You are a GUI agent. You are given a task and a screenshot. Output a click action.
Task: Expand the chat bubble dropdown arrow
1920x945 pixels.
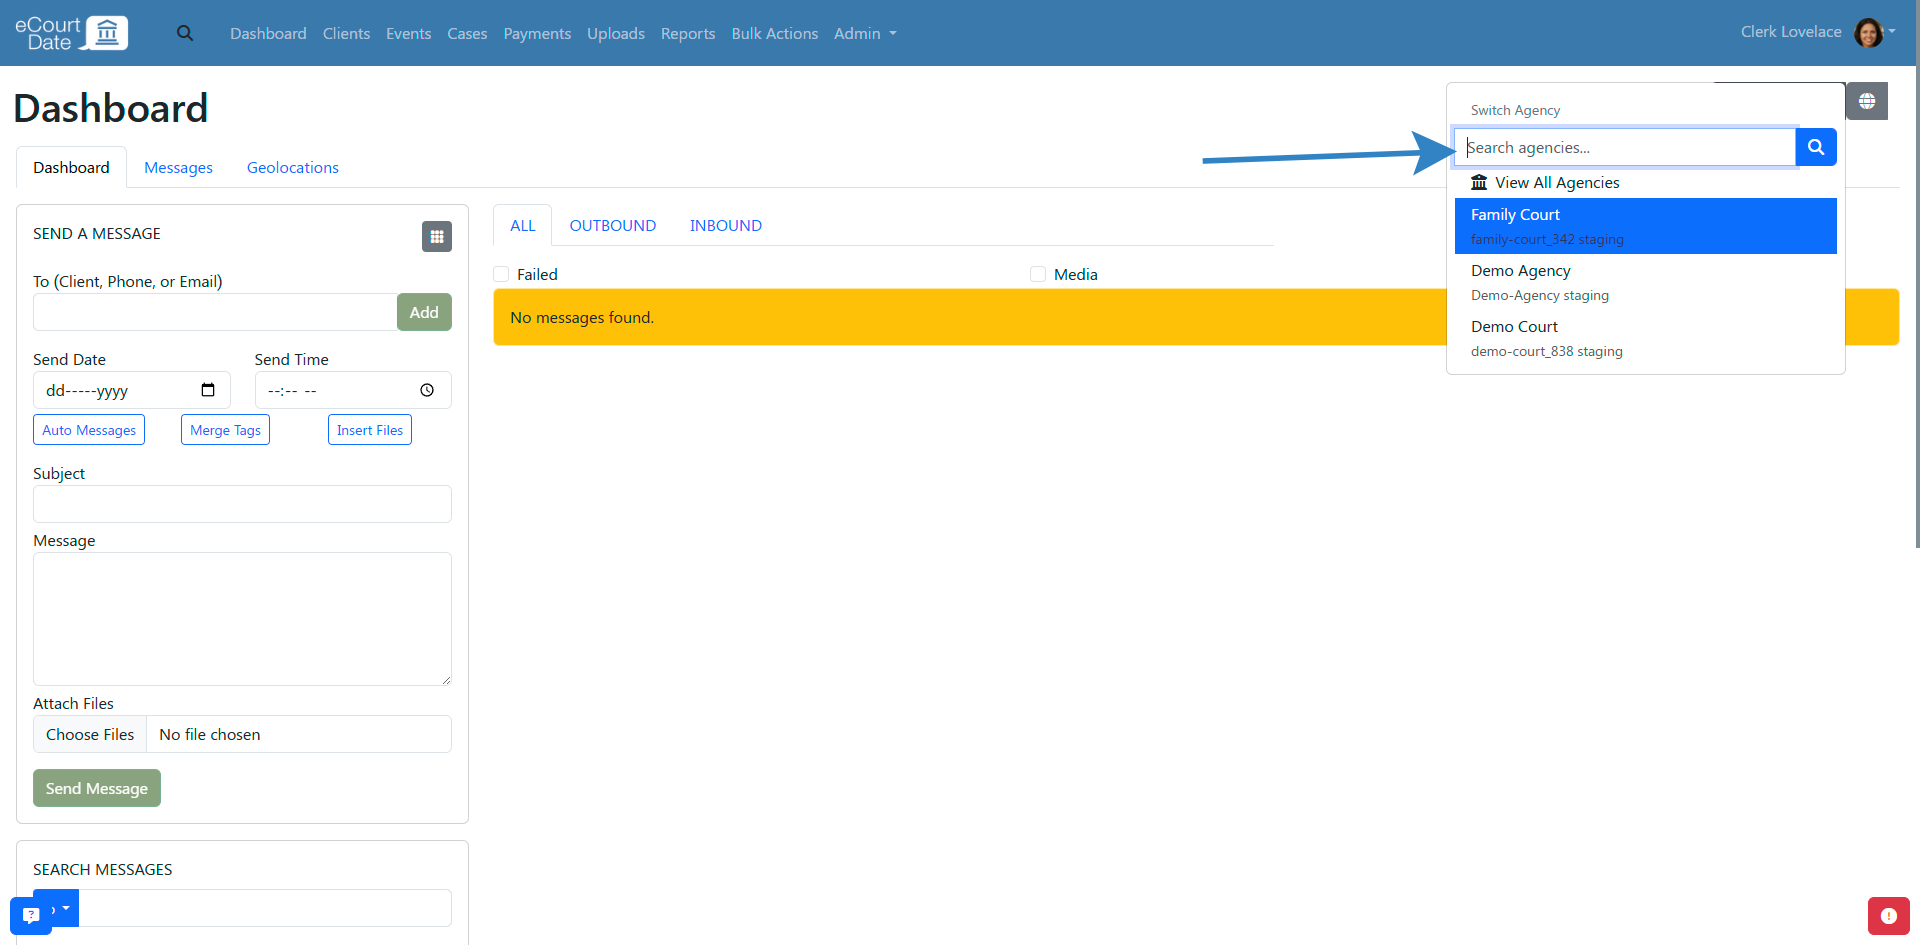pyautogui.click(x=65, y=908)
